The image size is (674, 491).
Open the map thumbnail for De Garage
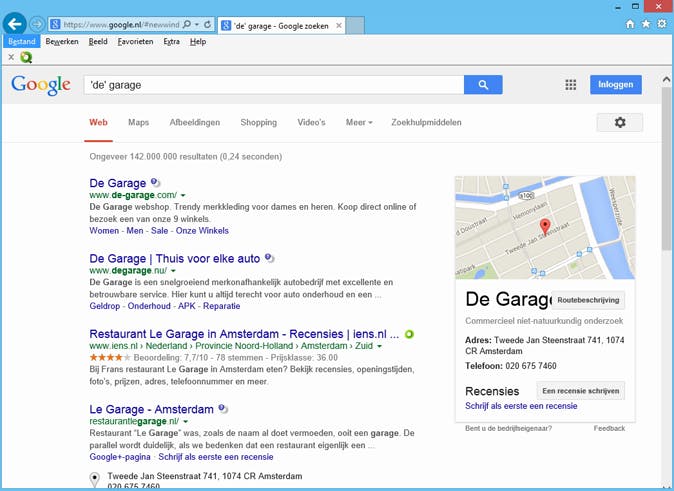(545, 227)
